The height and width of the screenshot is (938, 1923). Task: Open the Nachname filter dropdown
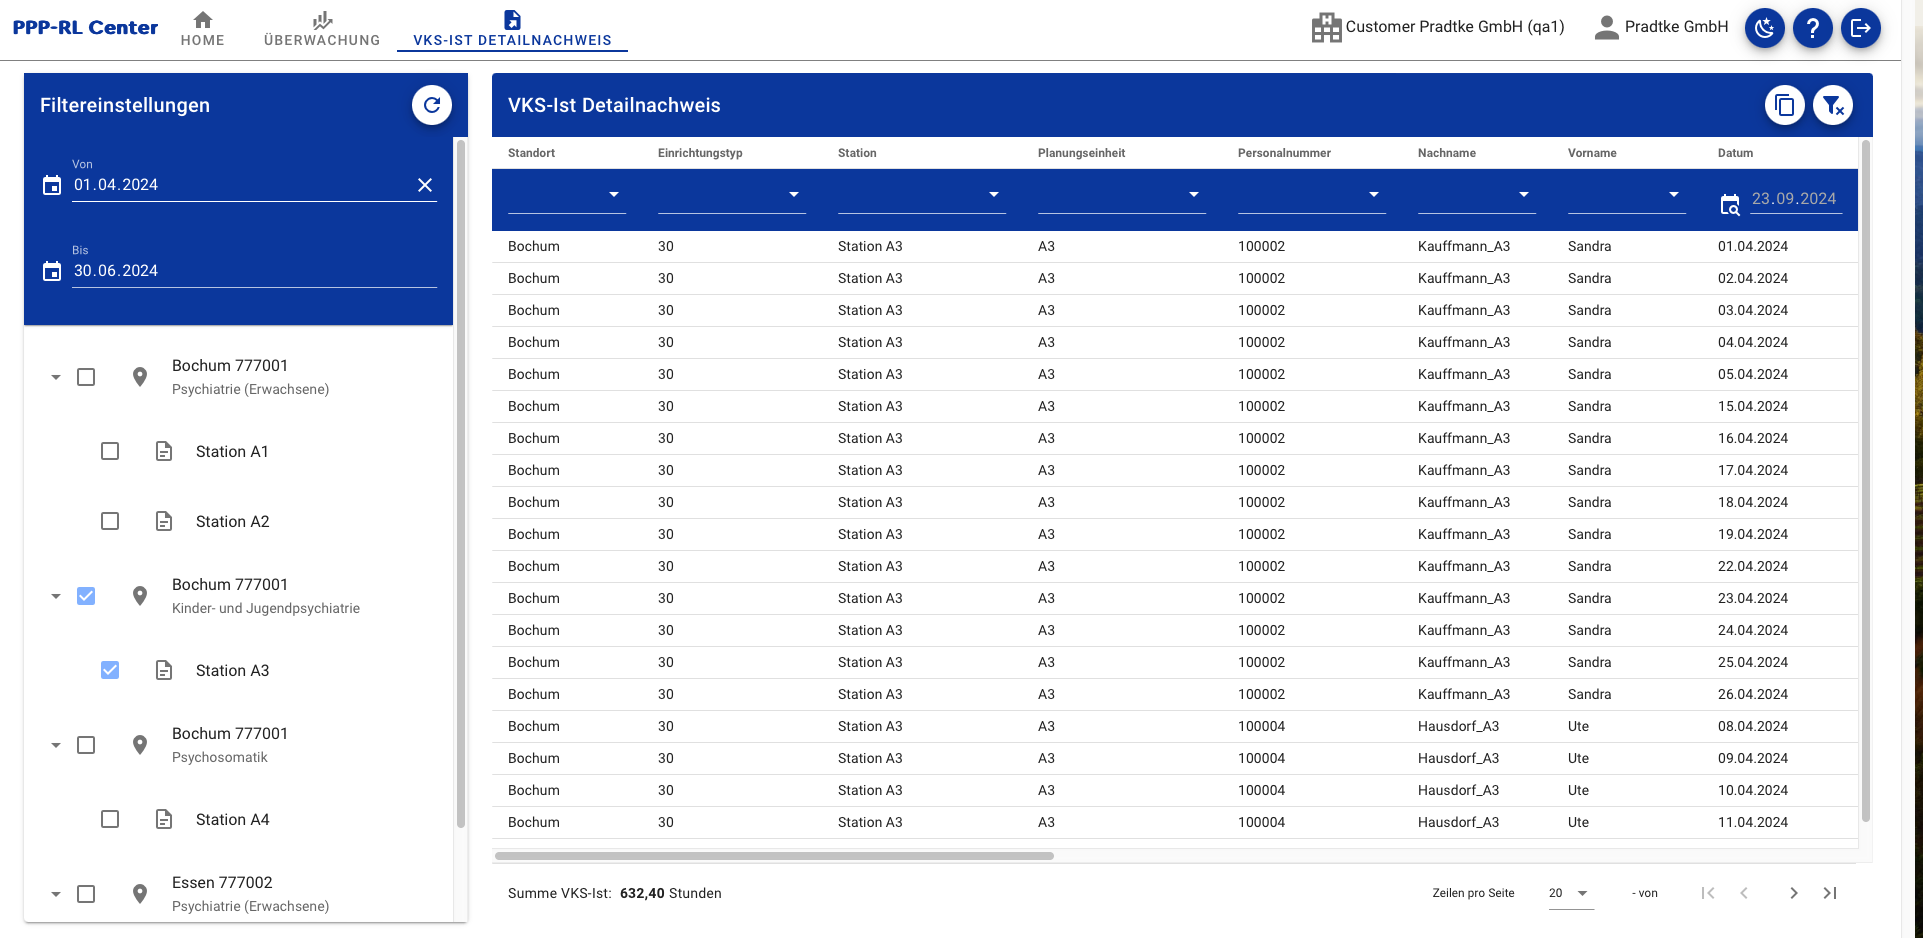click(1477, 195)
